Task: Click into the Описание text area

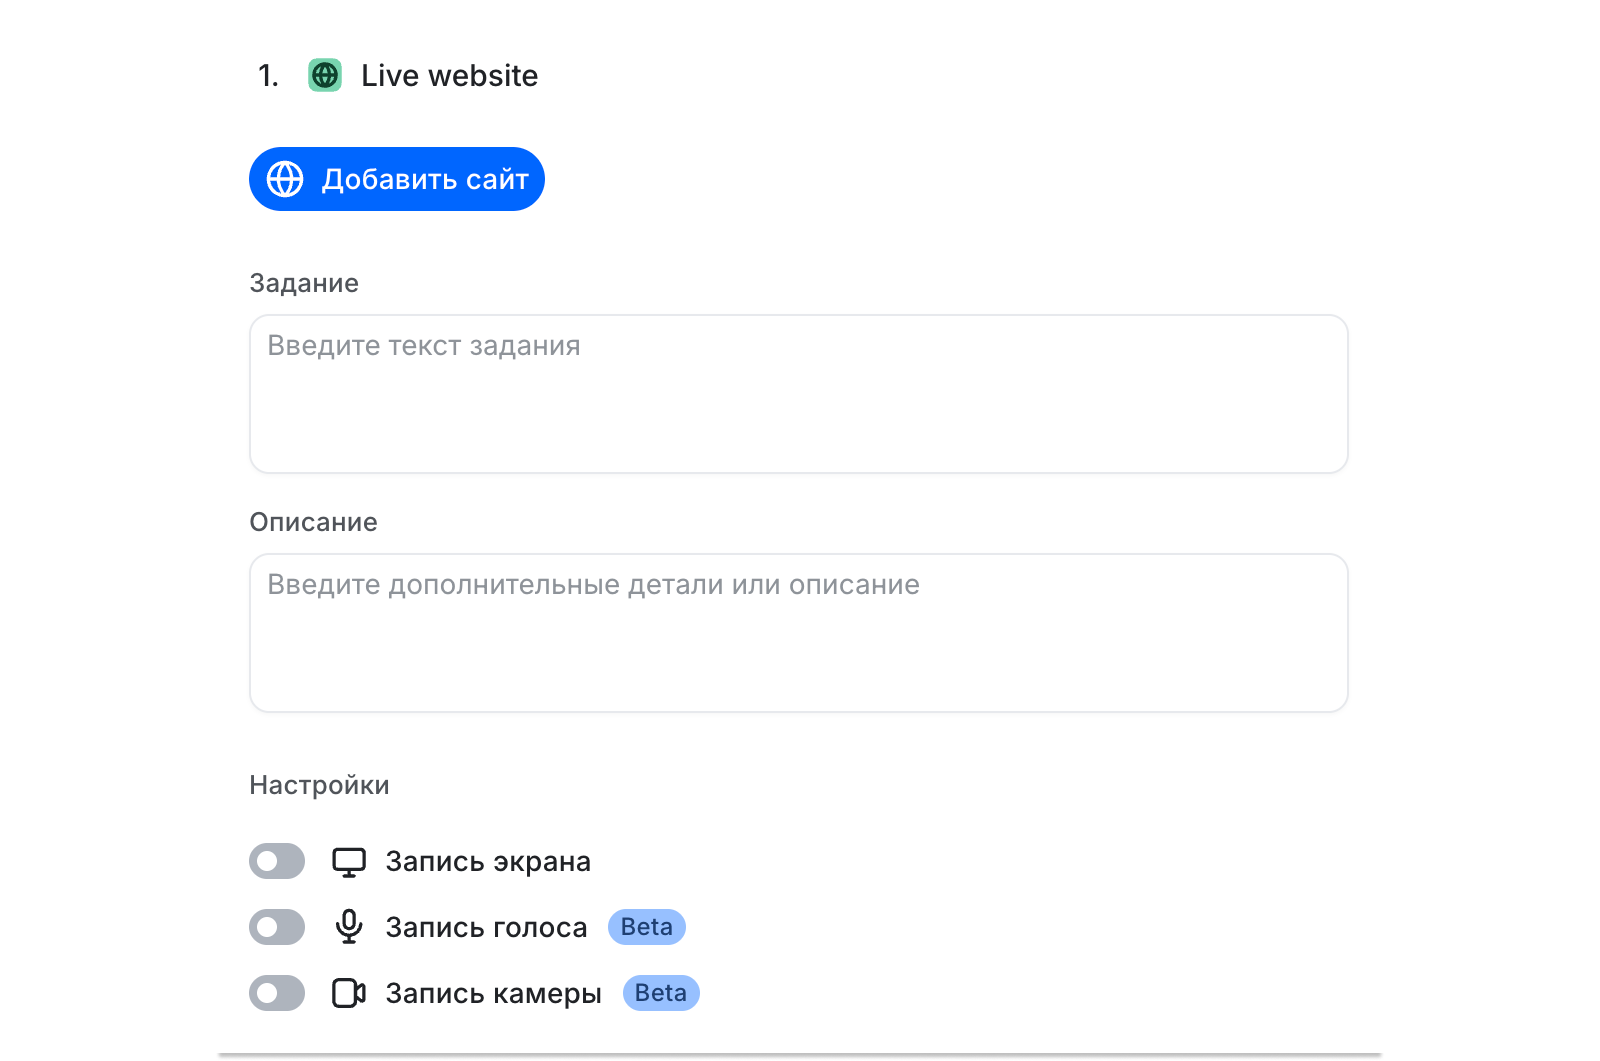Action: pos(798,633)
